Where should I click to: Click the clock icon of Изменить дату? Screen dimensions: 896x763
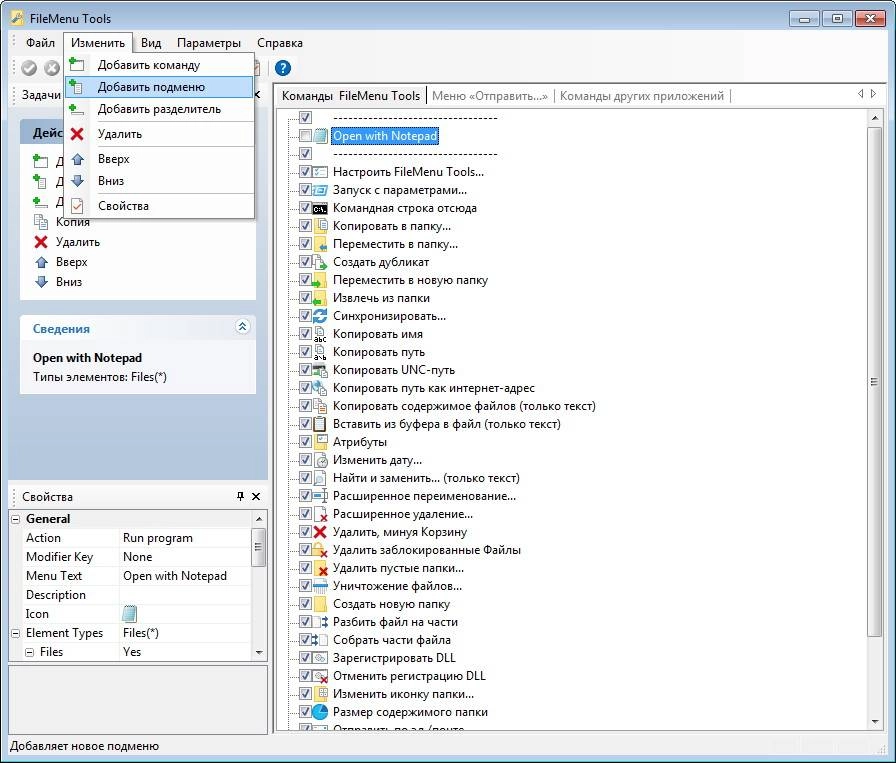point(322,460)
